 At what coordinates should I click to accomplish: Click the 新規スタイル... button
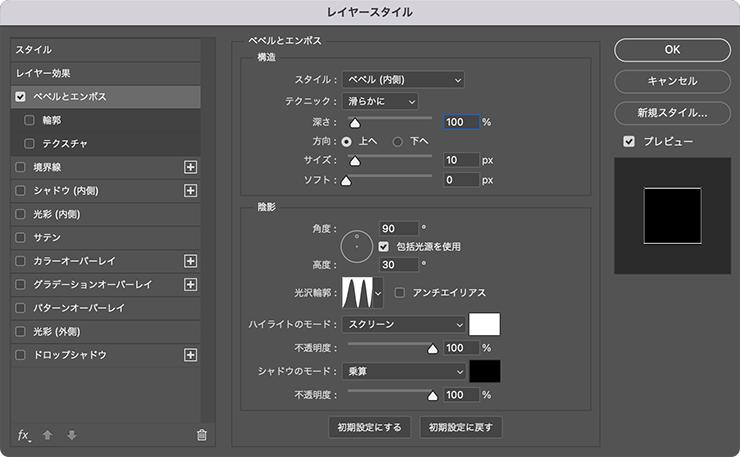pos(672,113)
